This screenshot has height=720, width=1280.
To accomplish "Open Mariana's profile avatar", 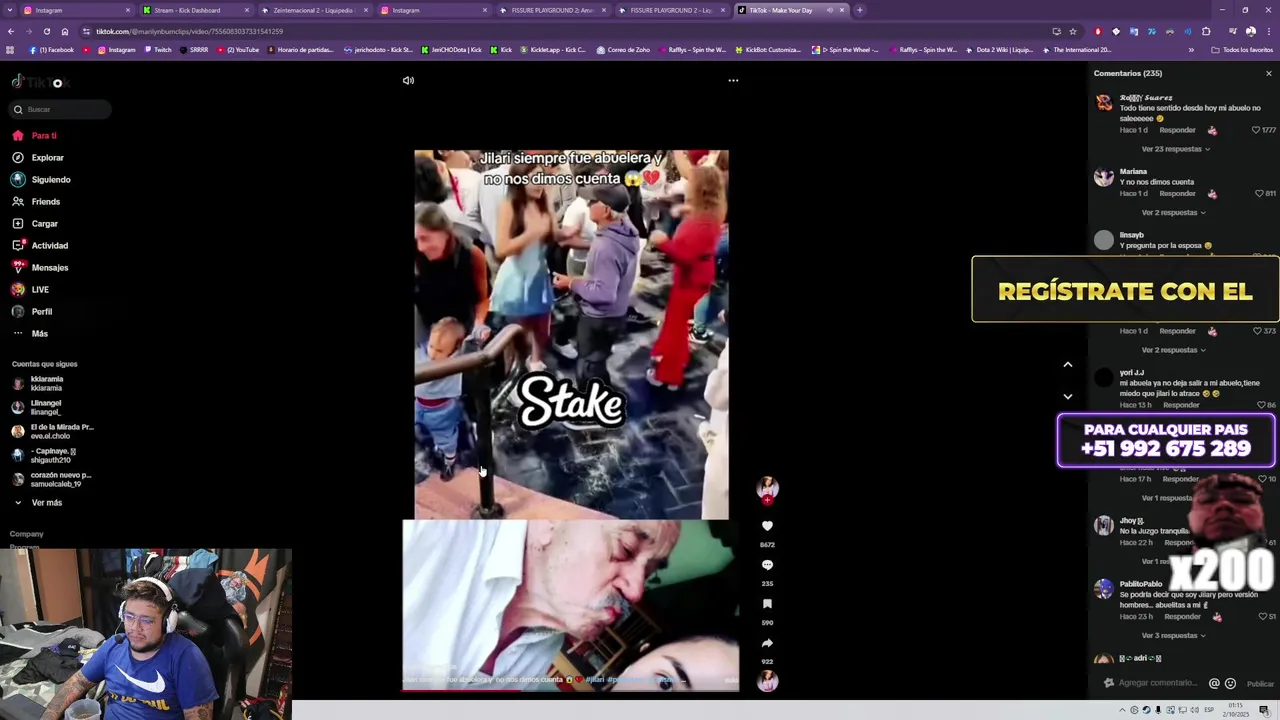I will click(1104, 177).
